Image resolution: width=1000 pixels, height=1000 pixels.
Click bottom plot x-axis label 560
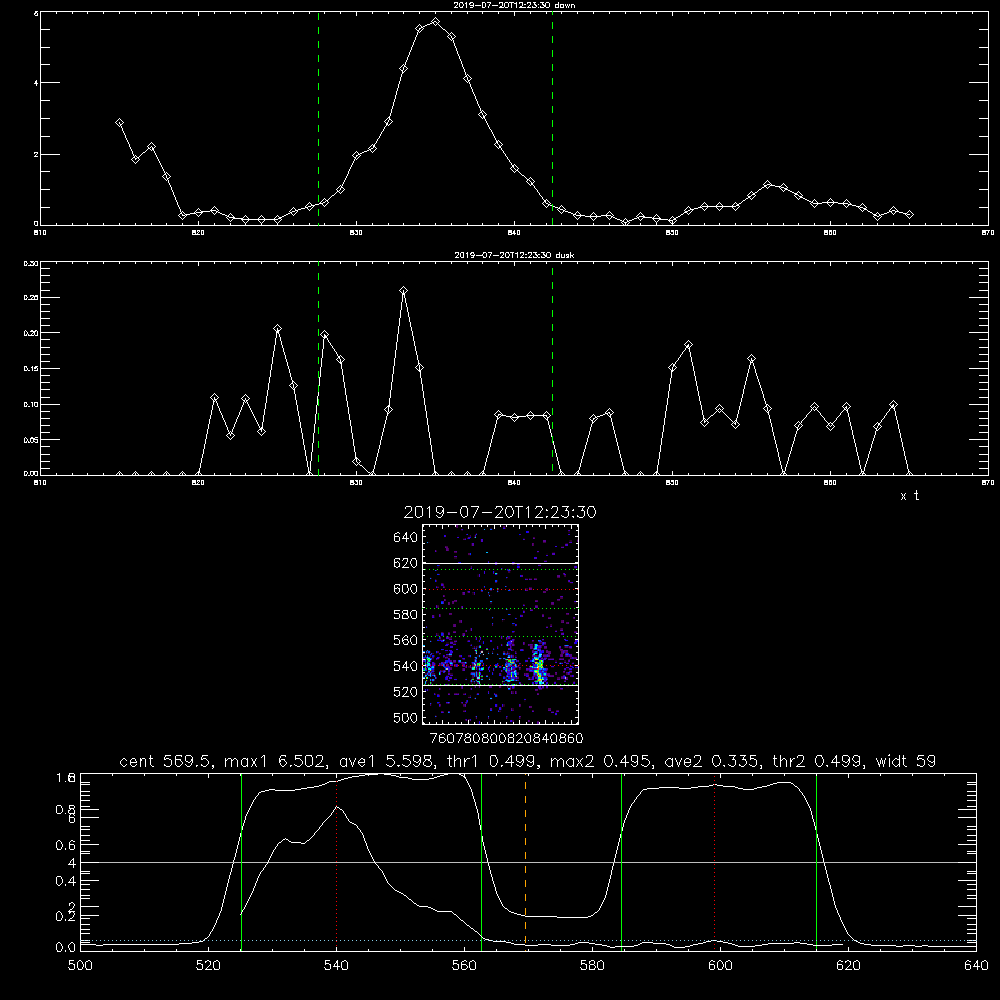click(x=464, y=966)
